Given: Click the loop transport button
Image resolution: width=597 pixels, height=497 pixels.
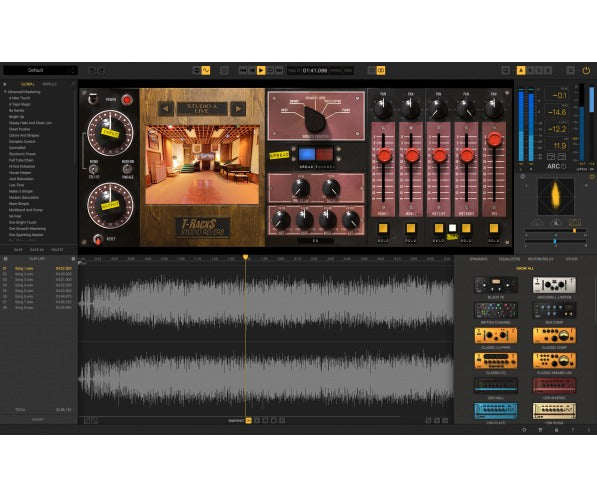Looking at the screenshot, I should [270, 70].
